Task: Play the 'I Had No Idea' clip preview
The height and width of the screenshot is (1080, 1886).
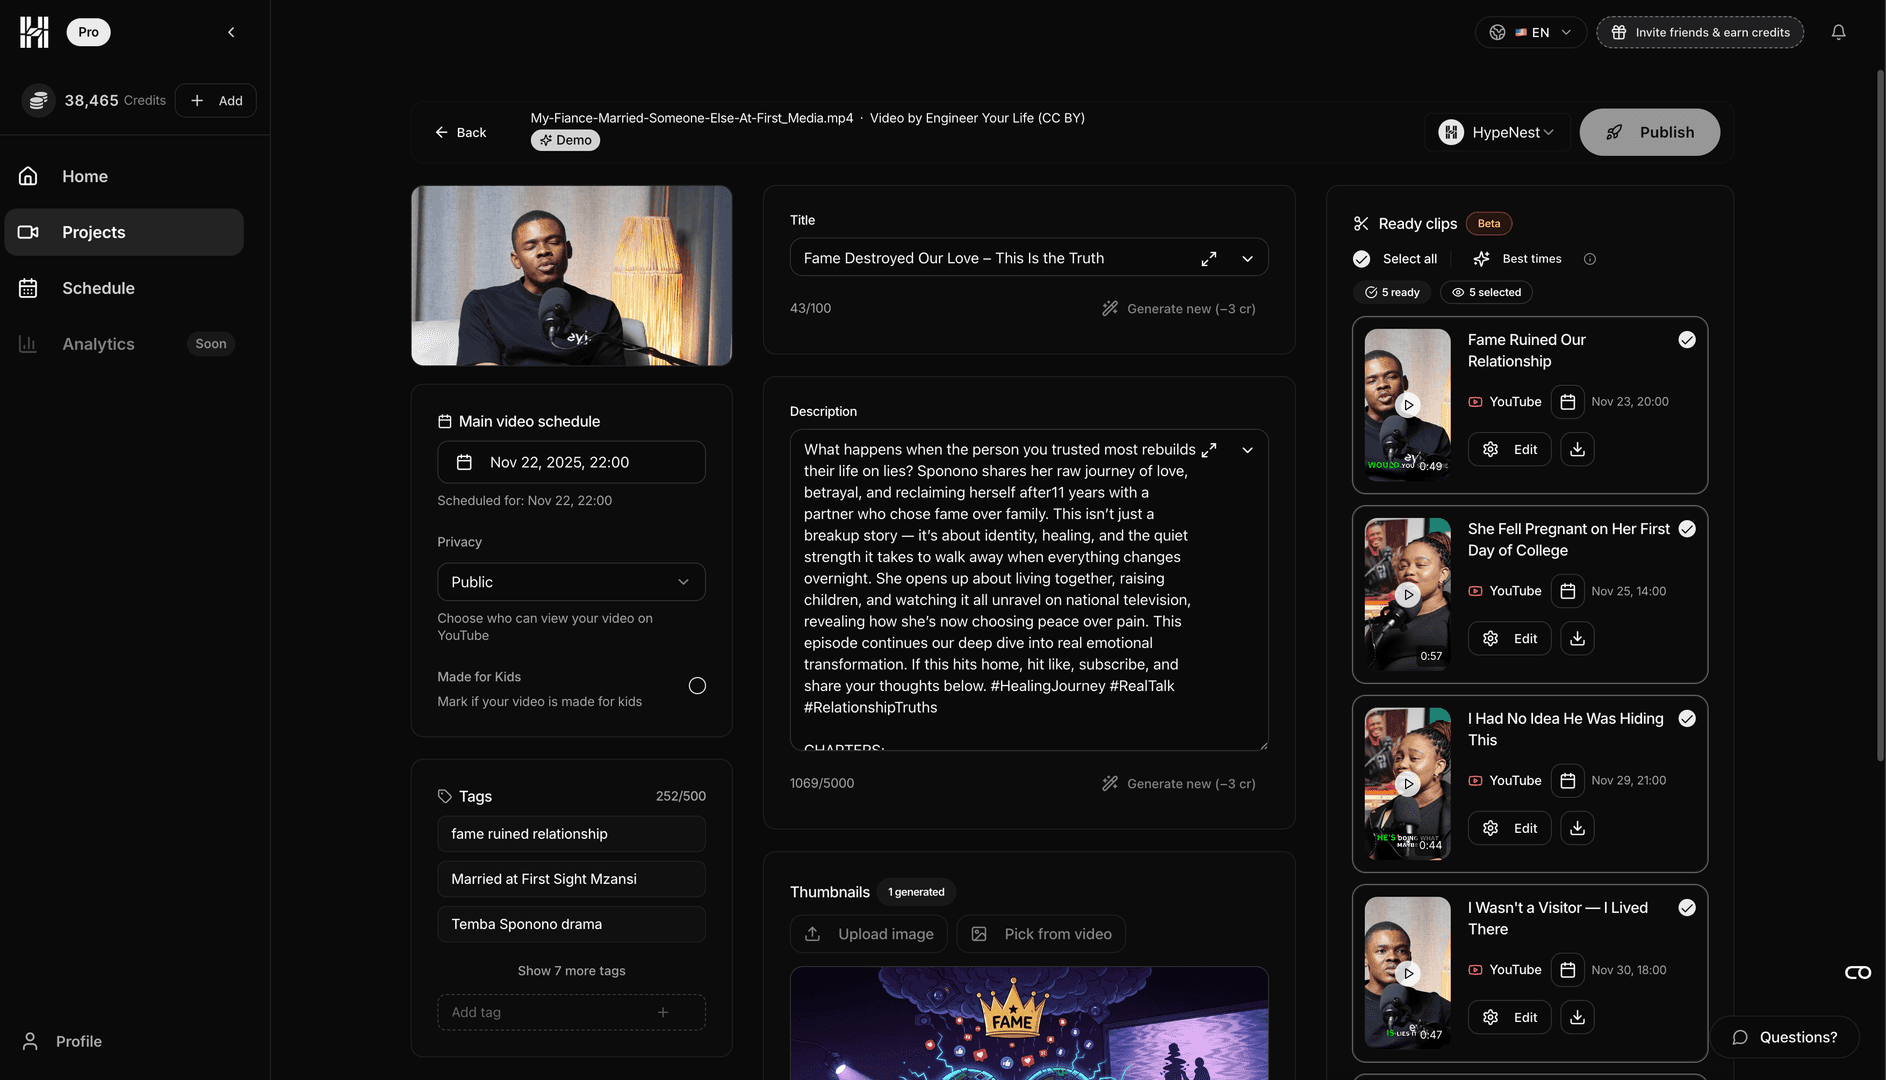Action: tap(1408, 784)
